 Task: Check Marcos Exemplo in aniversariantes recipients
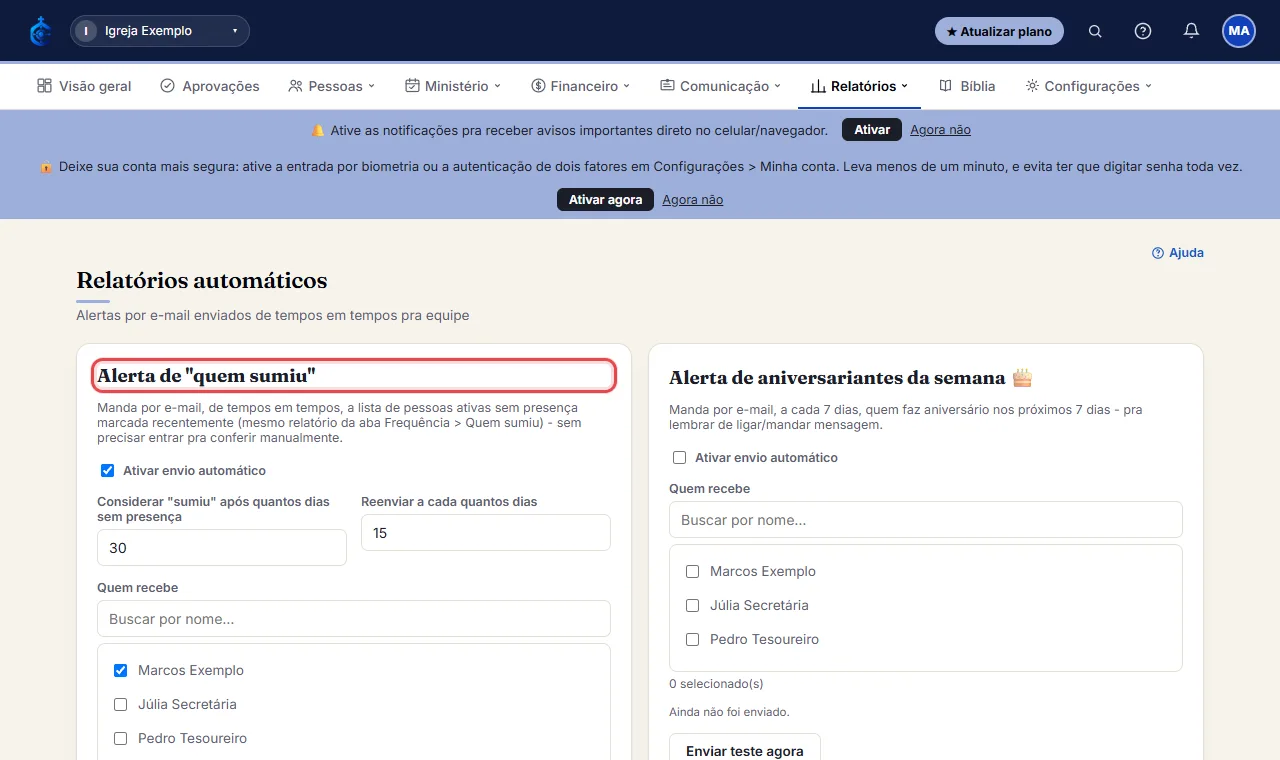pyautogui.click(x=692, y=571)
